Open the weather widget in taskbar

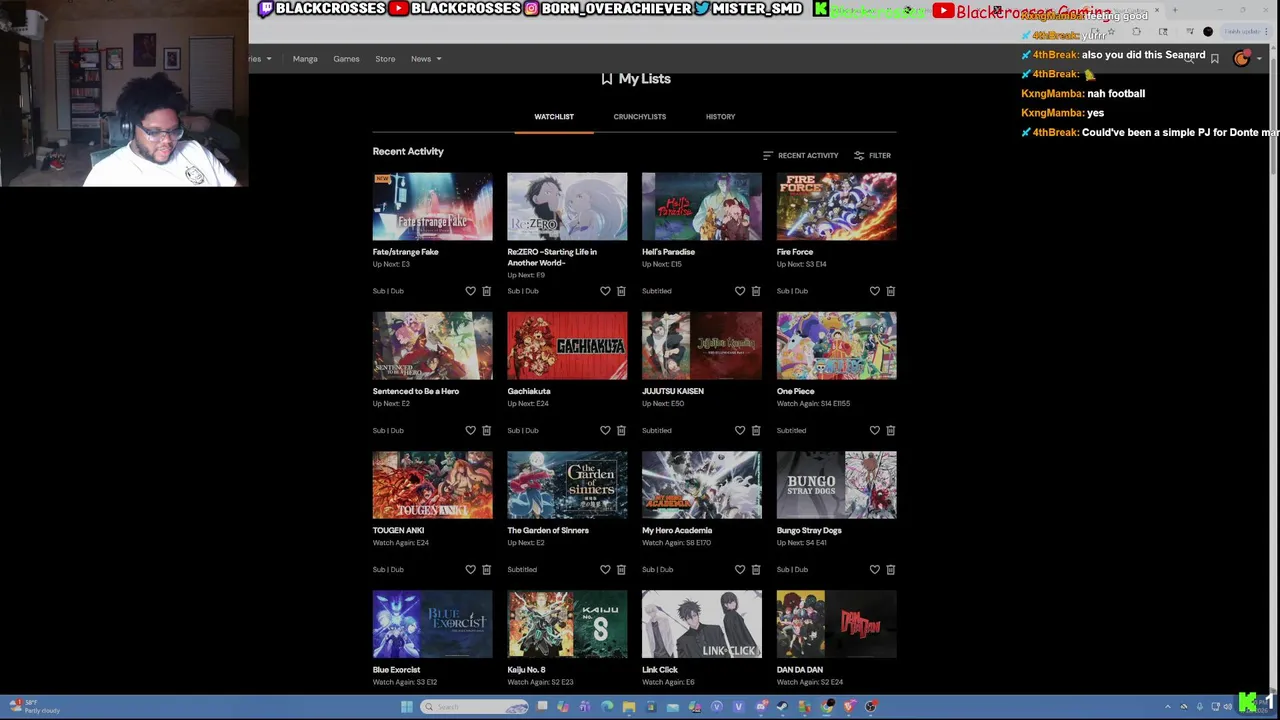(x=34, y=707)
